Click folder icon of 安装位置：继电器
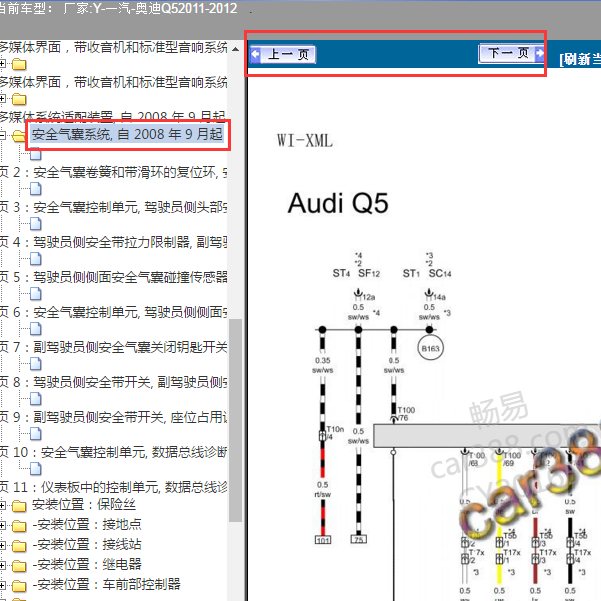 coord(19,566)
